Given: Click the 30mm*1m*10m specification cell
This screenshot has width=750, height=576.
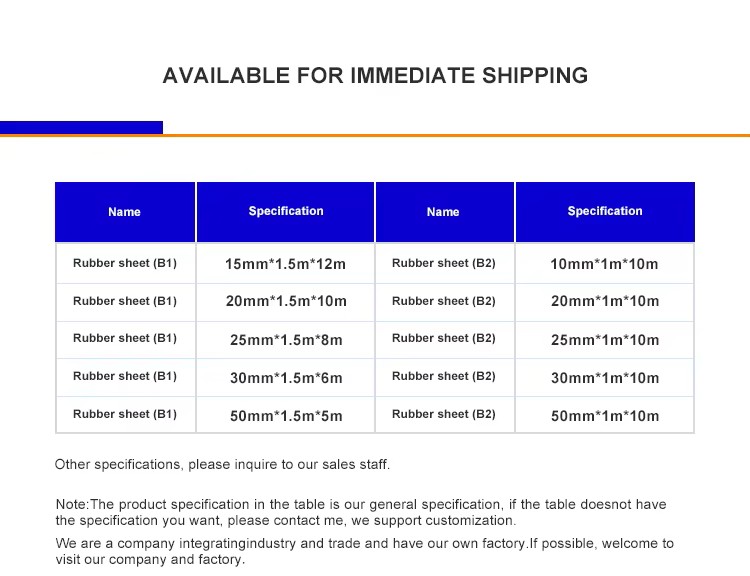Looking at the screenshot, I should point(605,378).
